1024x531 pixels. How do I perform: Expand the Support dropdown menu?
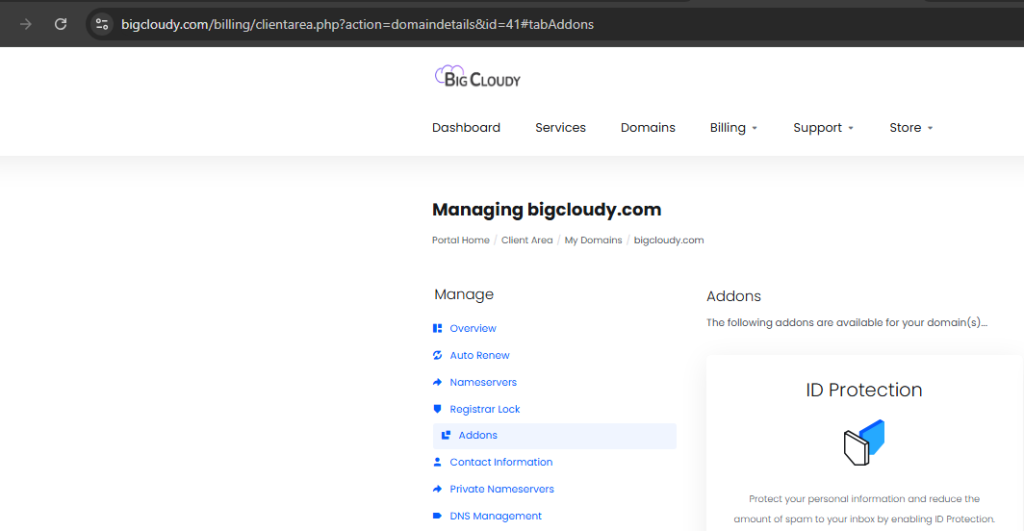(823, 128)
